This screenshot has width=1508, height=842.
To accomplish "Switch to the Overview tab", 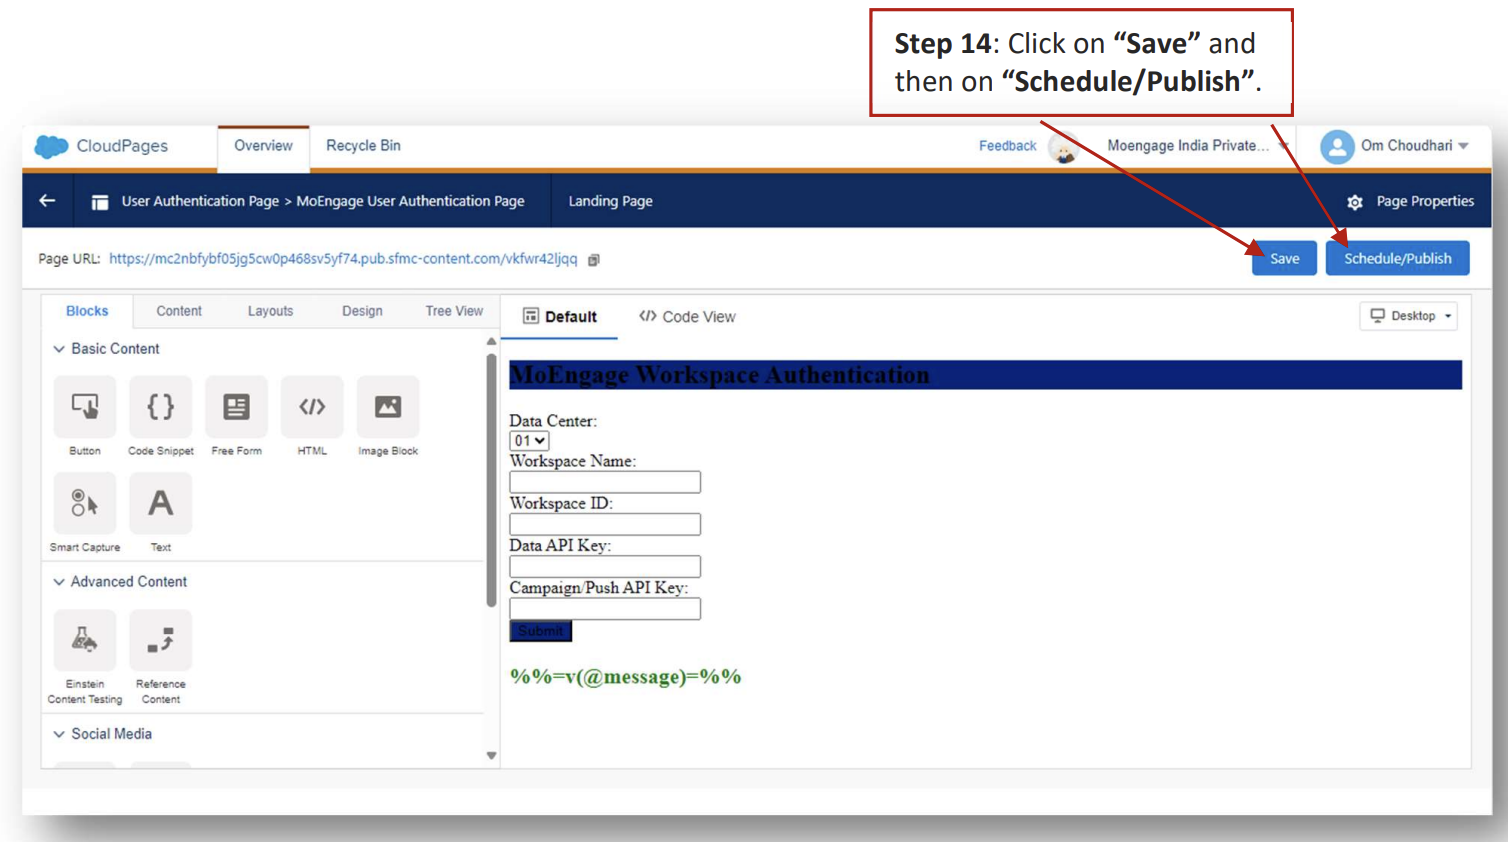I will tap(263, 146).
